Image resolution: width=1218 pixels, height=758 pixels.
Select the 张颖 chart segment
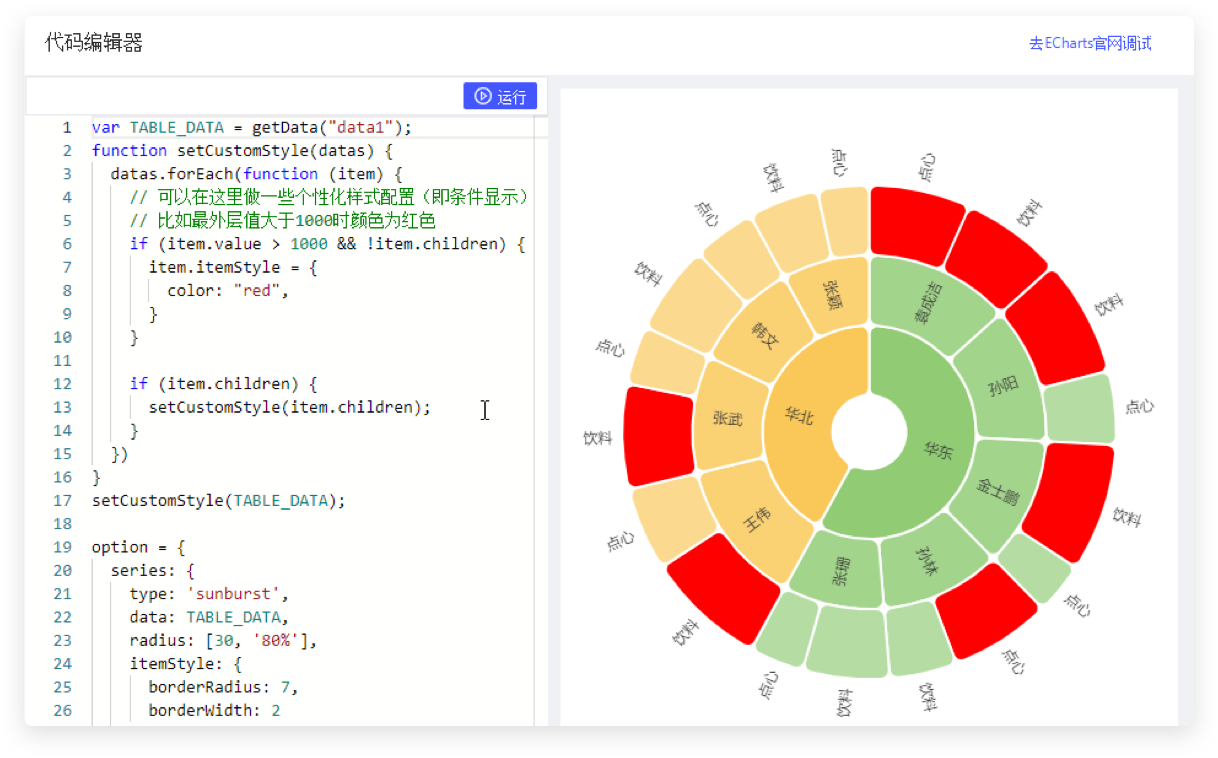(832, 294)
